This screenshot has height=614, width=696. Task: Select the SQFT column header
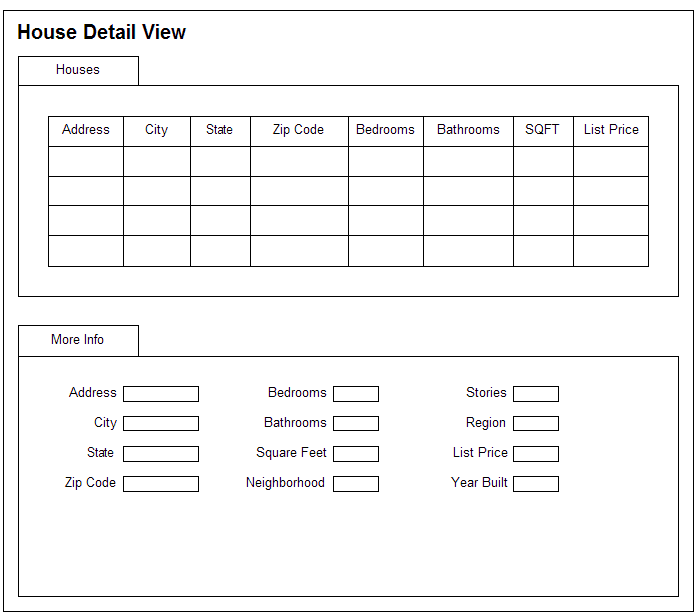pos(543,131)
